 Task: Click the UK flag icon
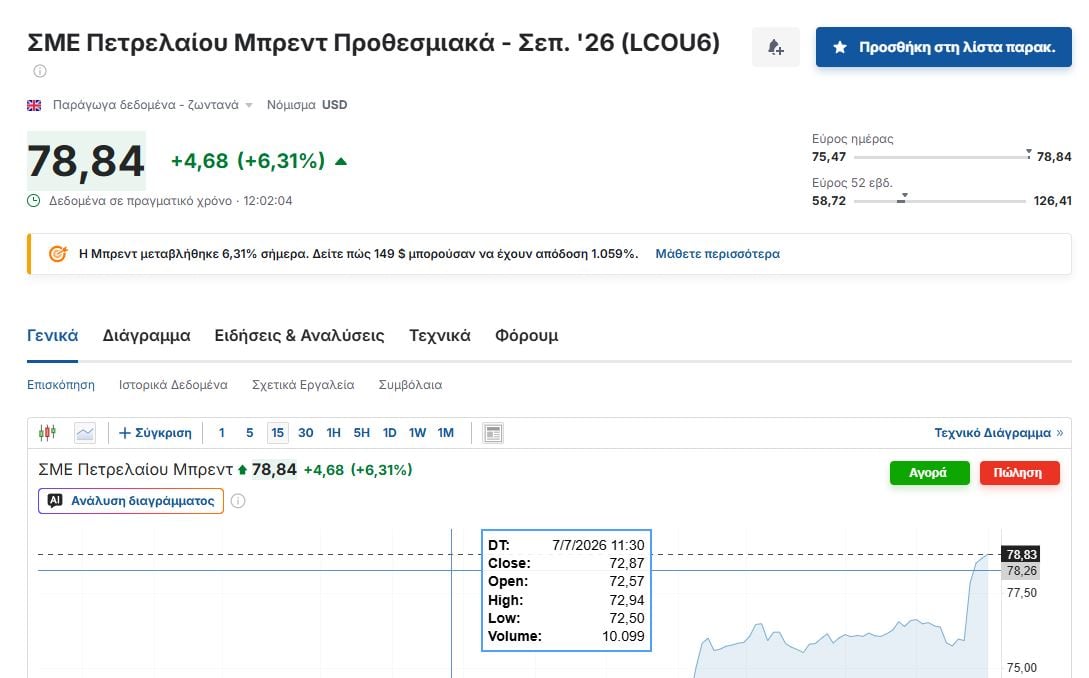pyautogui.click(x=34, y=106)
